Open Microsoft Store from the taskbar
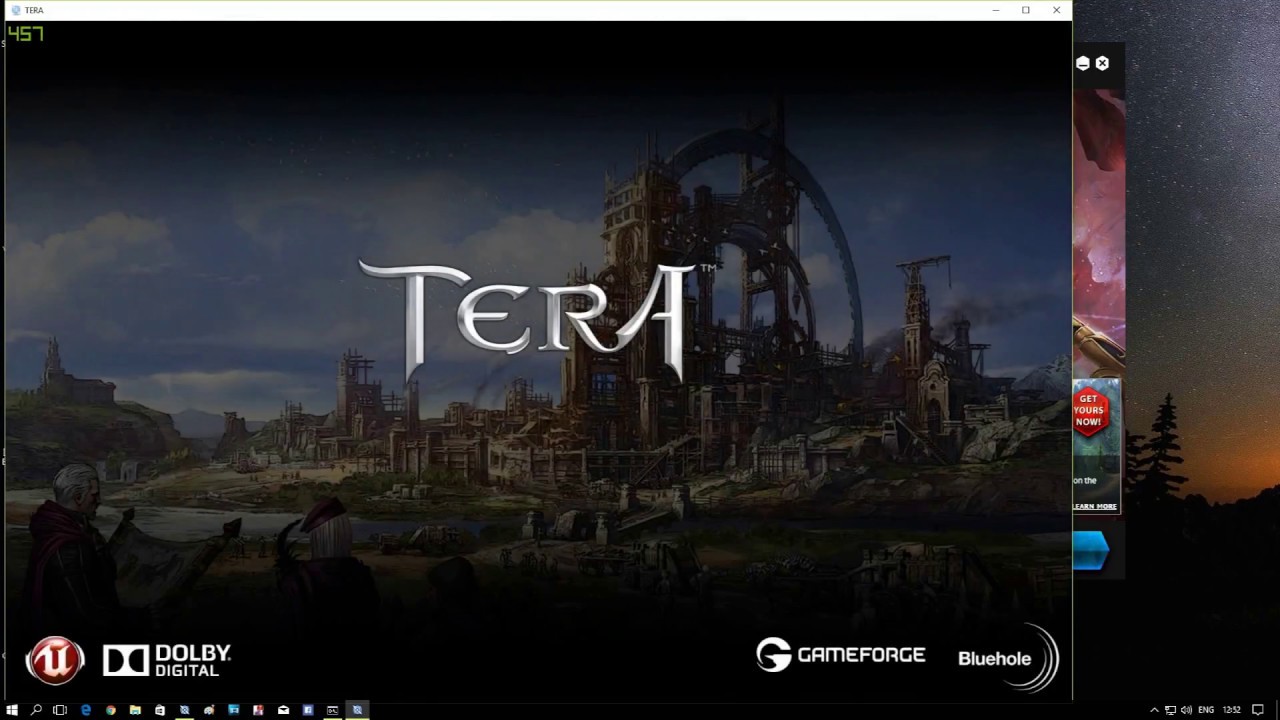The image size is (1280, 720). pyautogui.click(x=160, y=710)
